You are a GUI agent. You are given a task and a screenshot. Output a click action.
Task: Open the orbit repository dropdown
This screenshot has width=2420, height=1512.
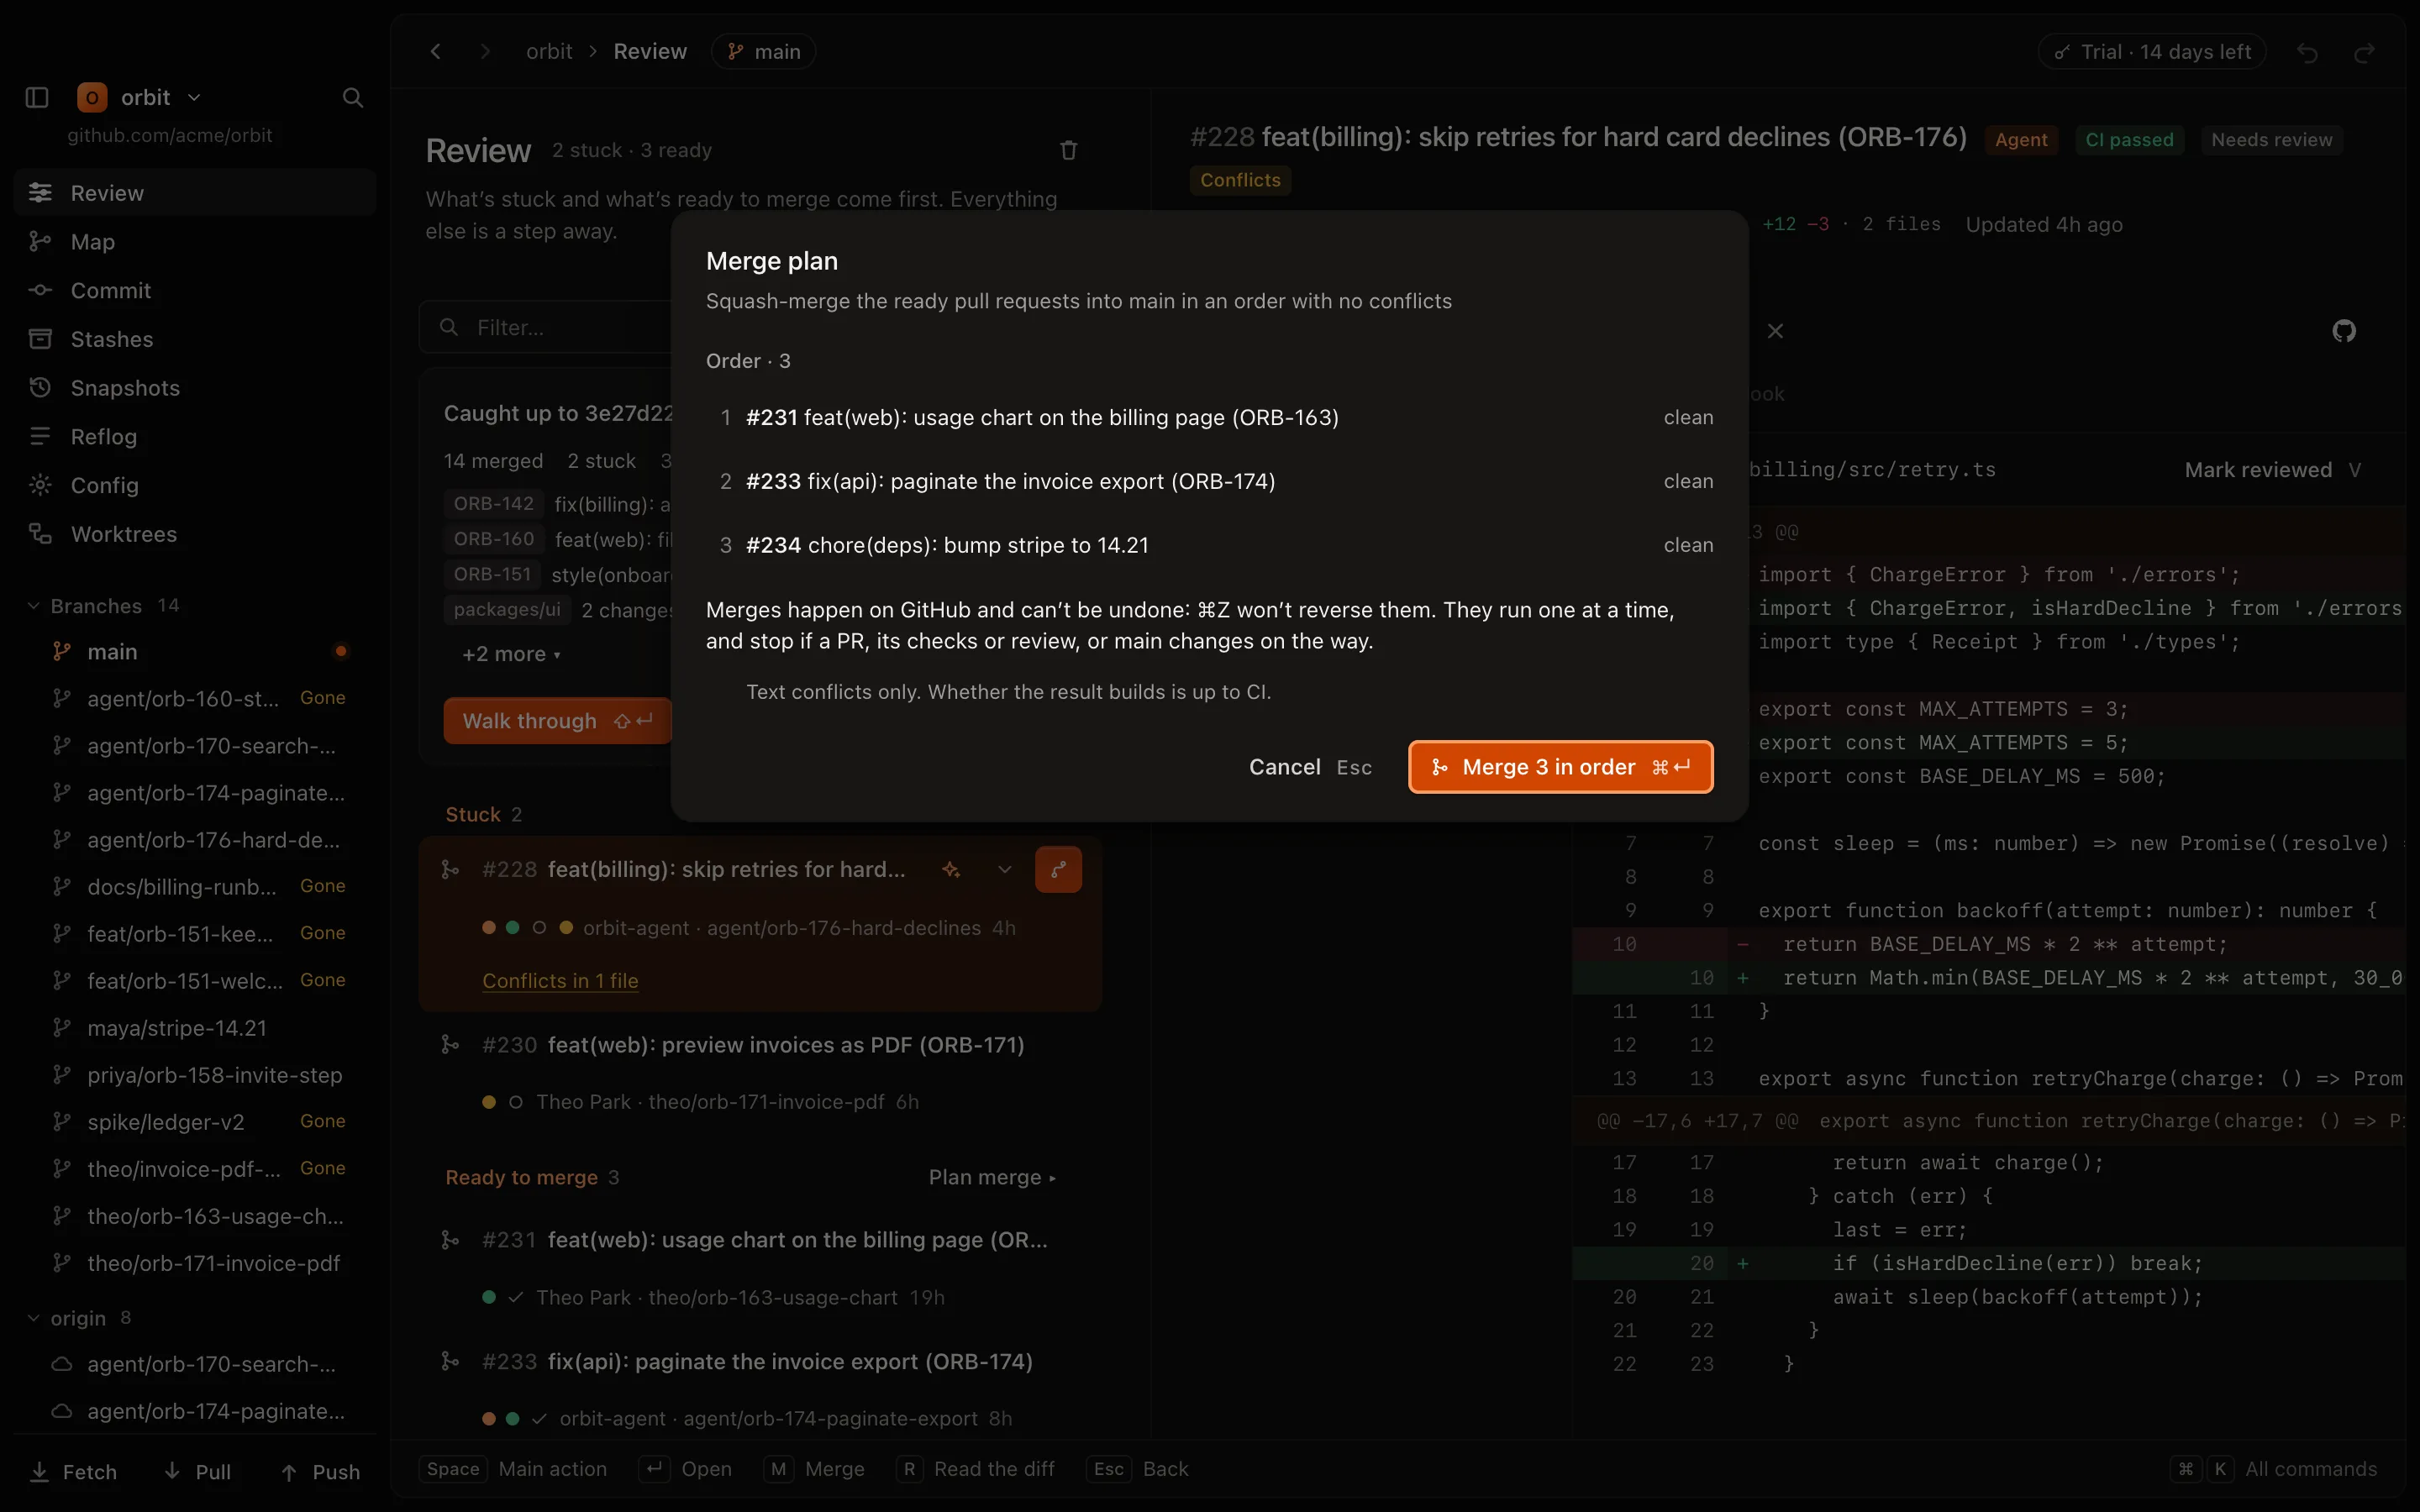coord(140,97)
